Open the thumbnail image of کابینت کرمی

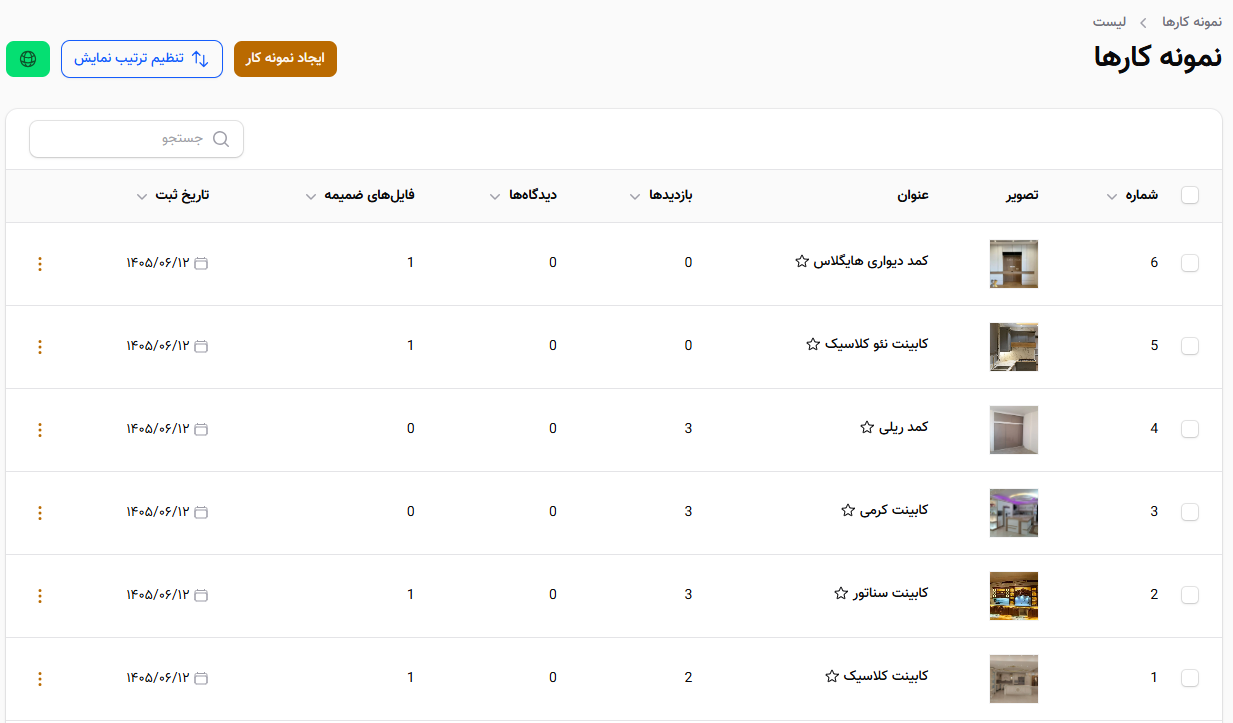(x=1014, y=513)
